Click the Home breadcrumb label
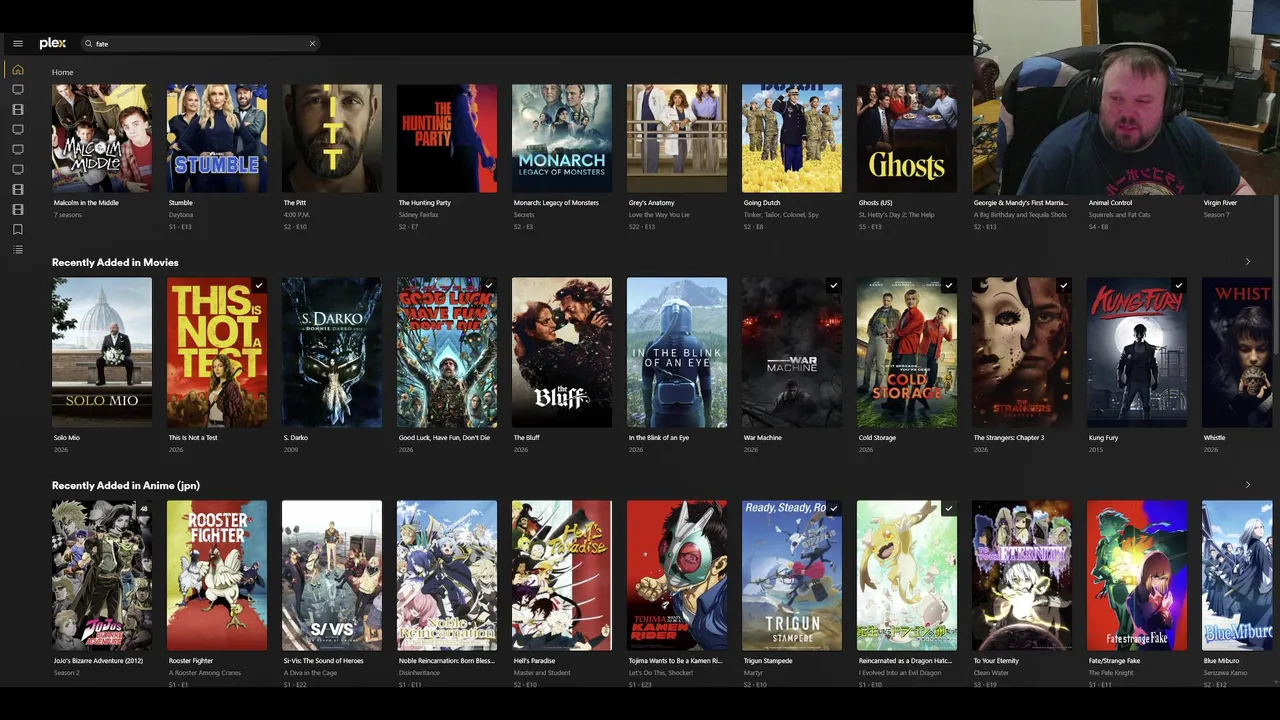The image size is (1280, 720). 63,72
